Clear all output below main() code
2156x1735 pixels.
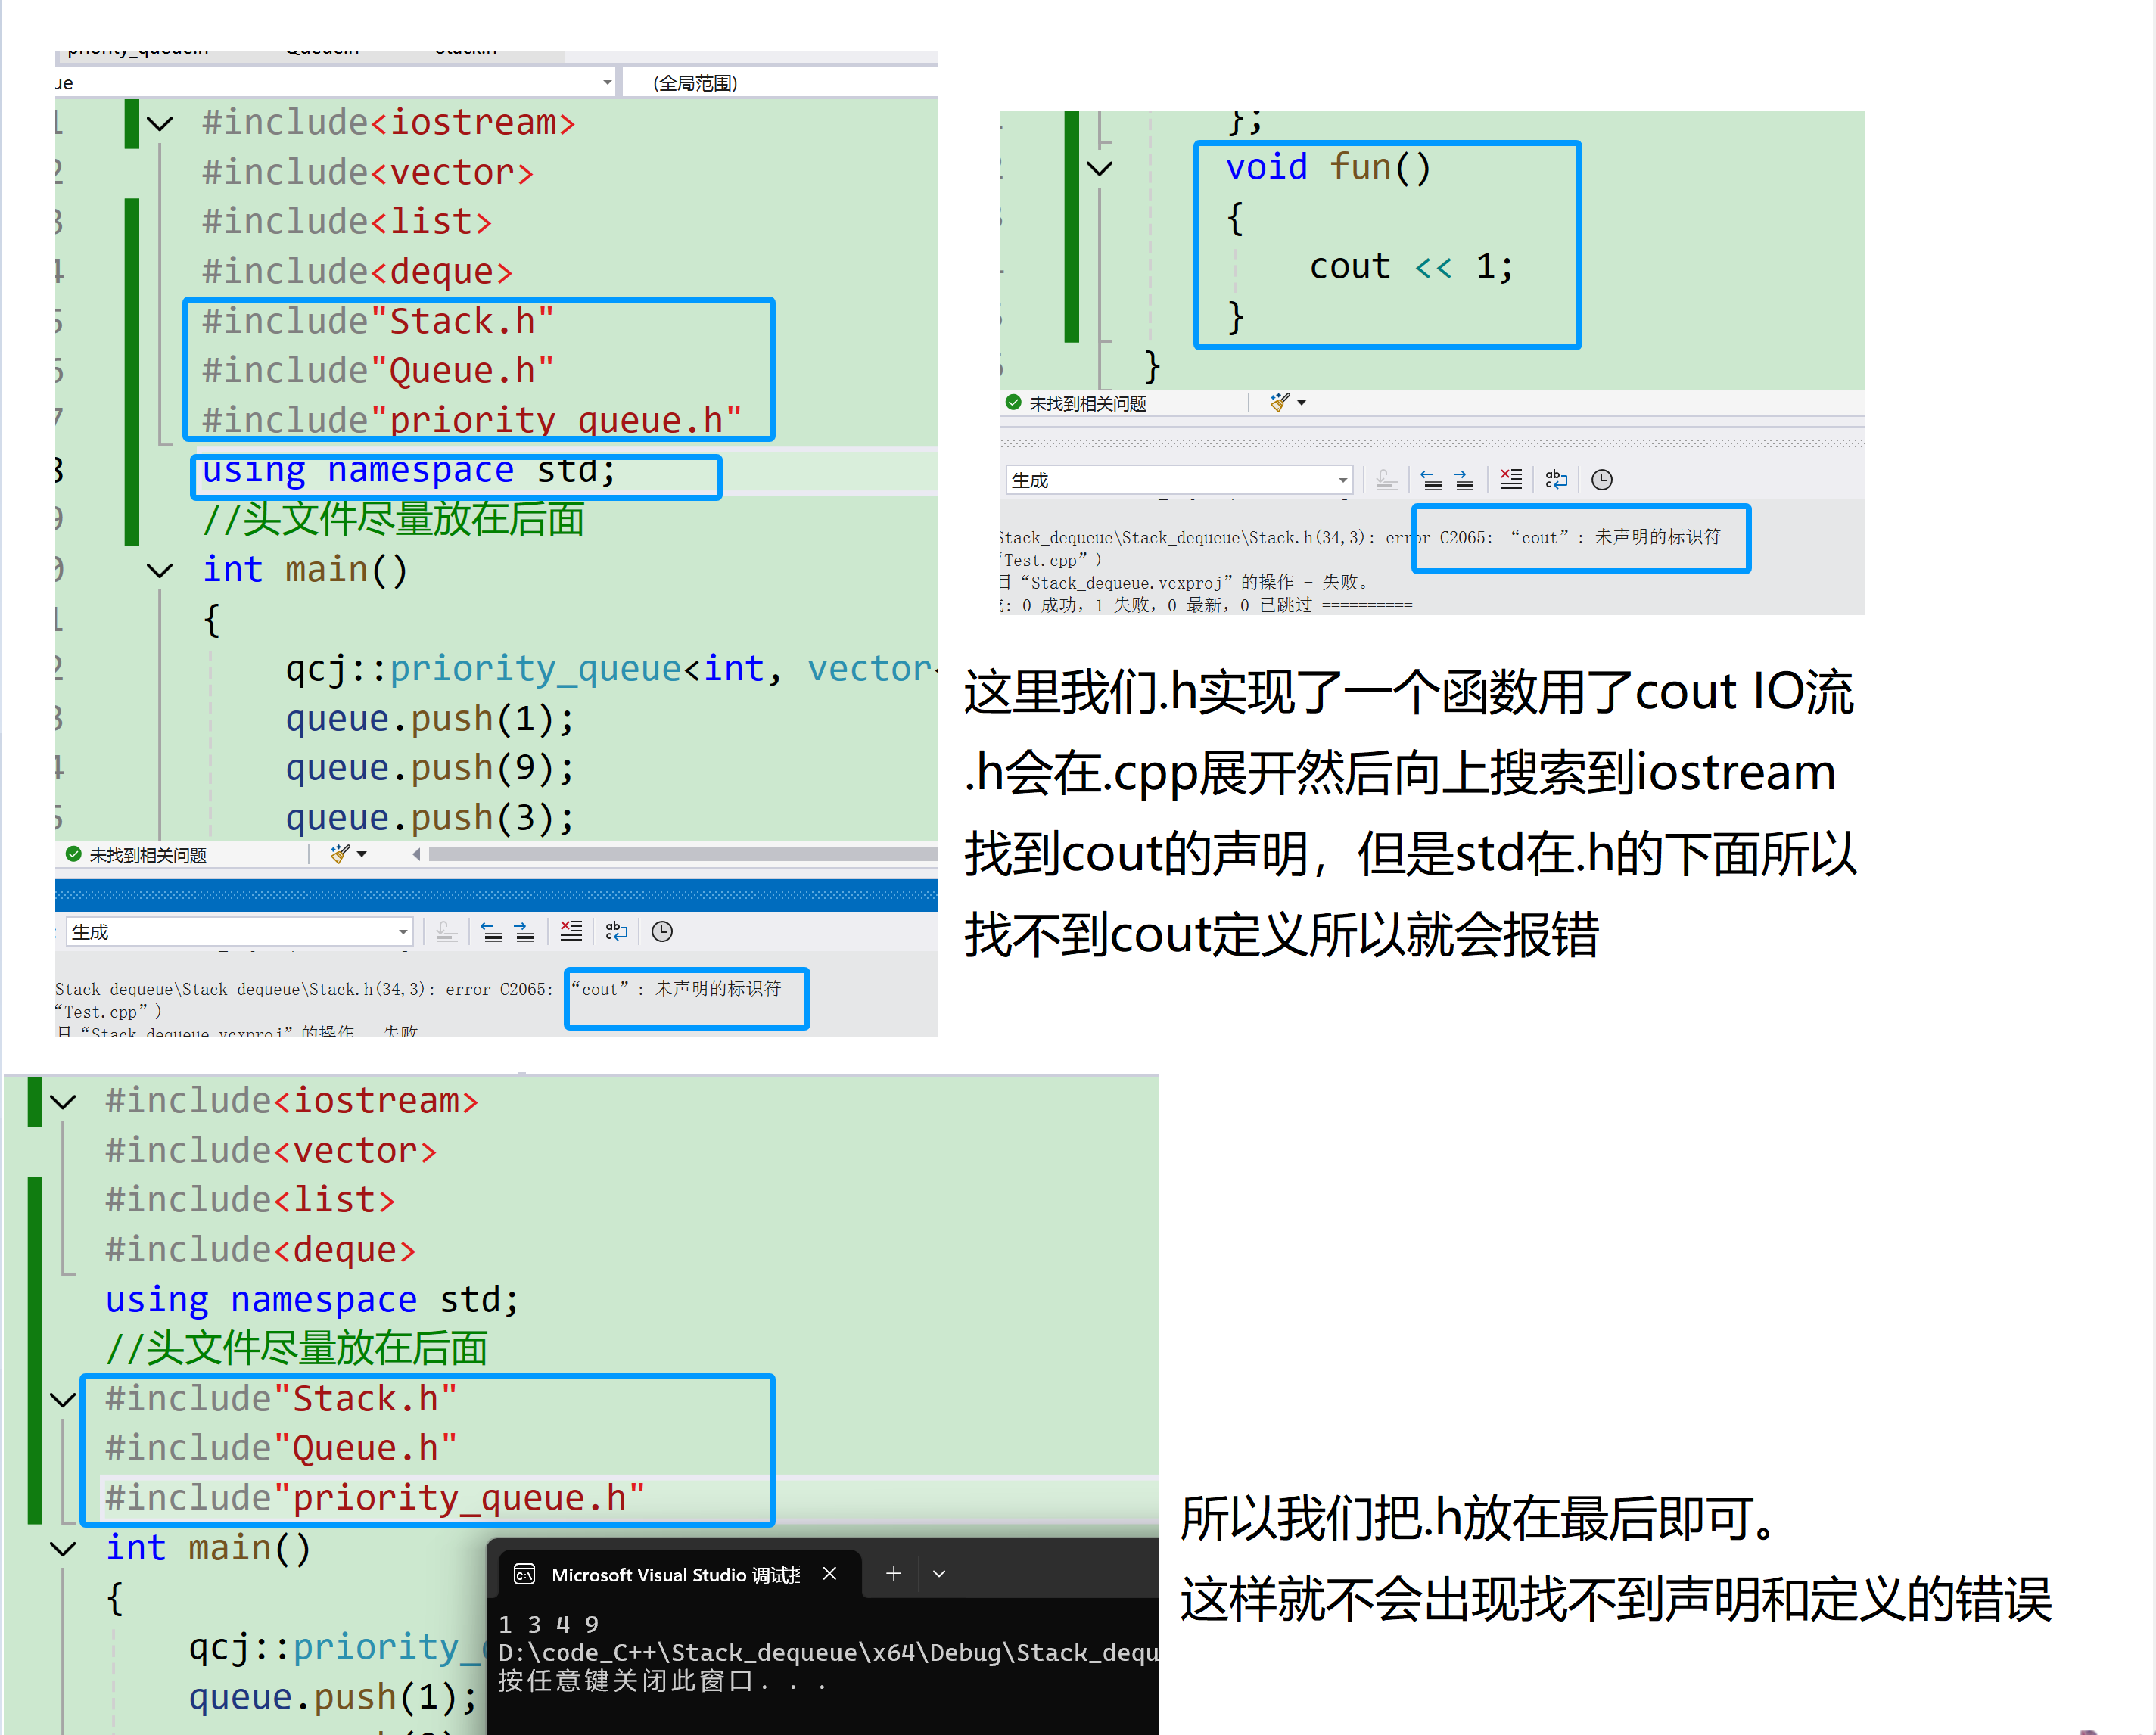point(571,931)
